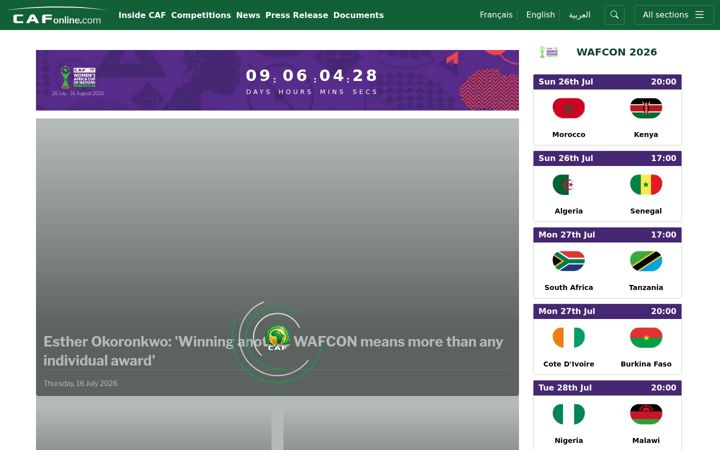The height and width of the screenshot is (450, 720).
Task: Select the Tanzania flag icon
Action: coord(646,261)
